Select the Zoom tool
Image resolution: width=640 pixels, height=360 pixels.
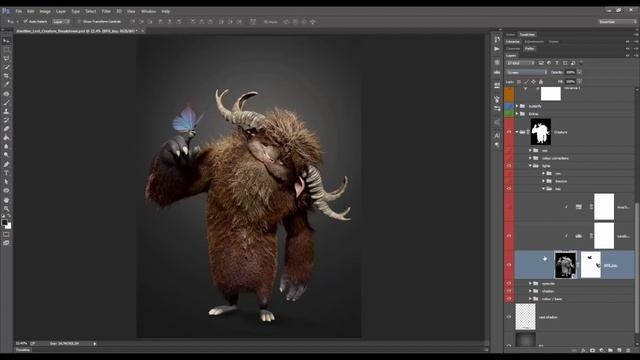[6, 209]
